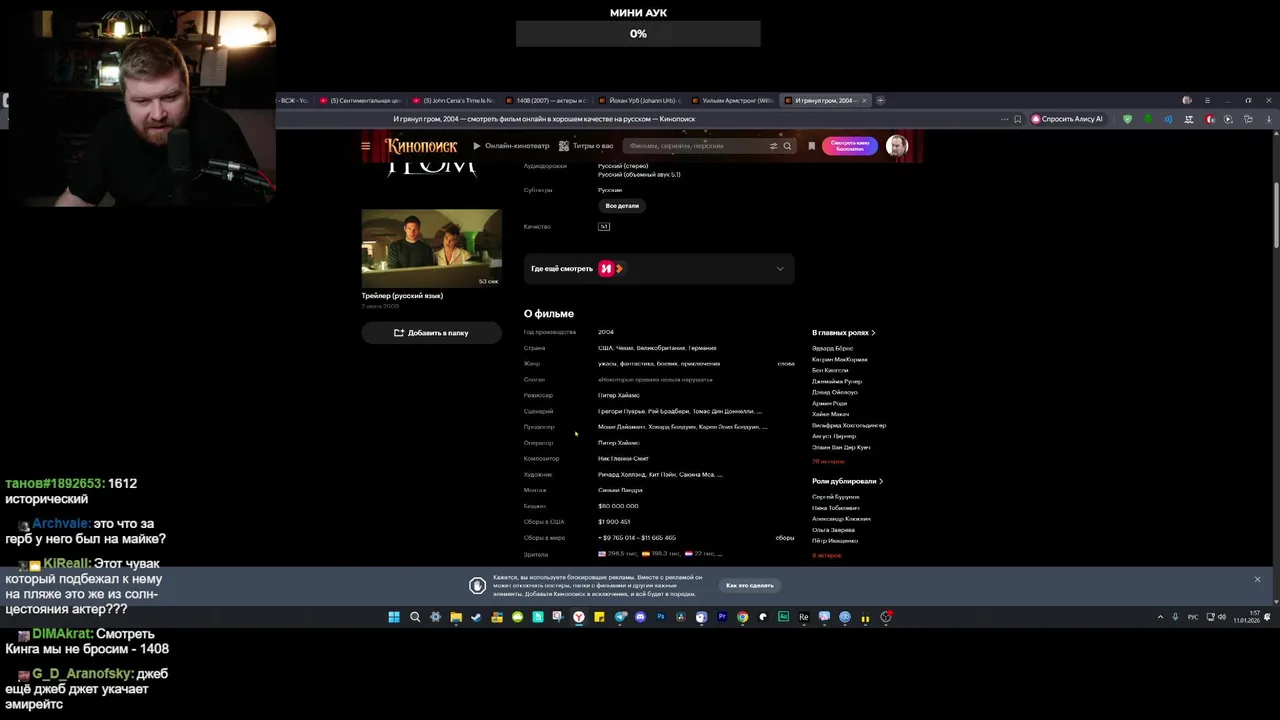Open Adobe Audition from taskbar
This screenshot has width=1280, height=720.
[783, 617]
